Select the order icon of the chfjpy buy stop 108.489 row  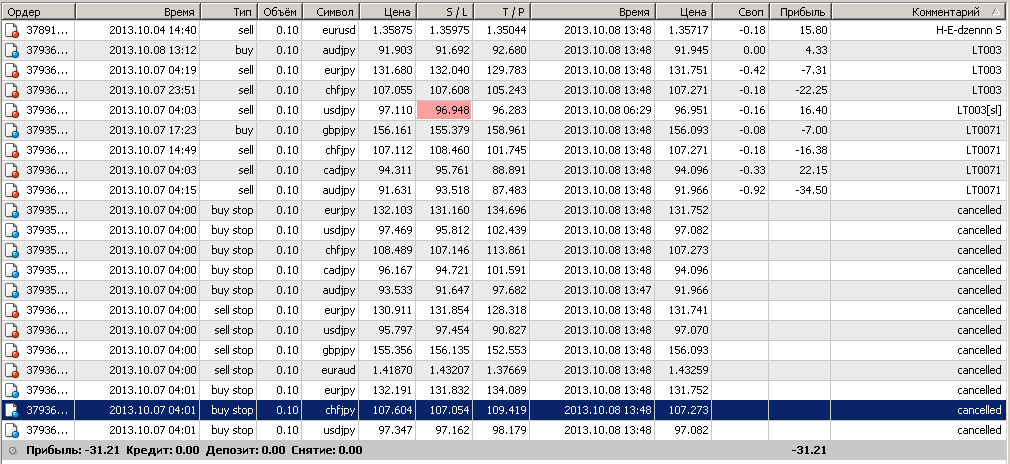coord(12,250)
